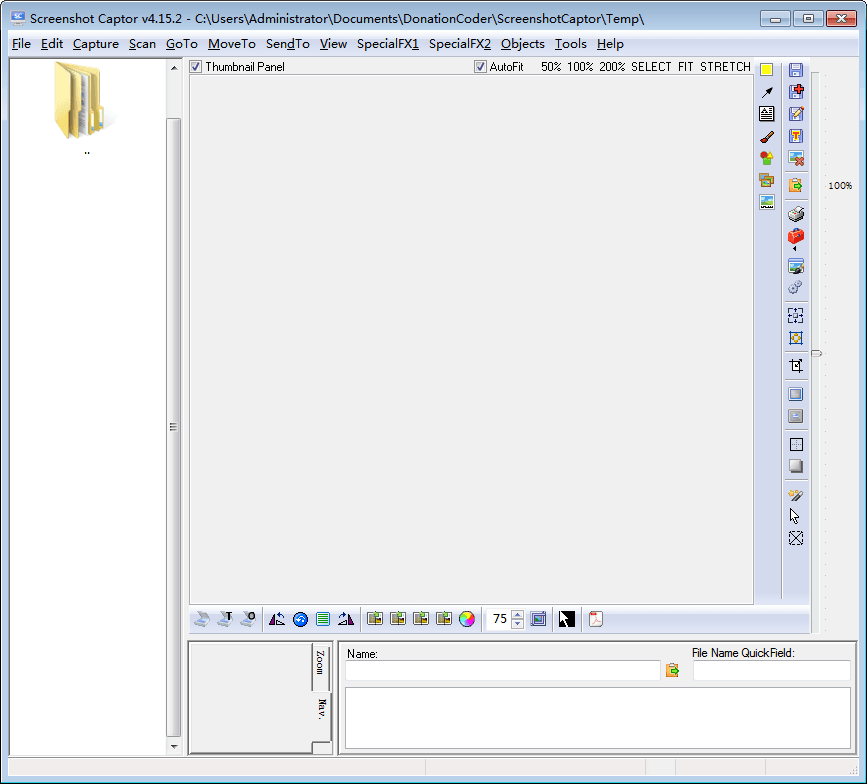Expand the small arrow under the toolbox

point(795,249)
